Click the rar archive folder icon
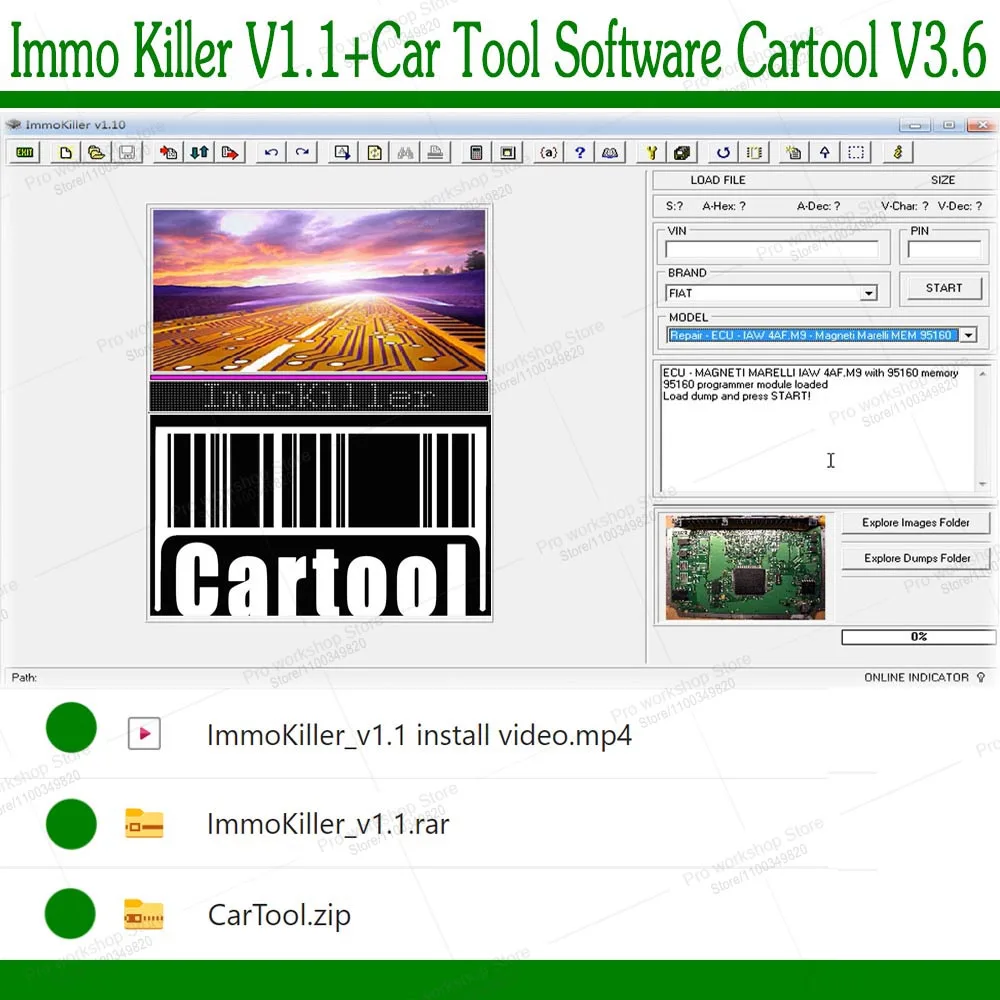Viewport: 1000px width, 1000px height. [x=144, y=823]
